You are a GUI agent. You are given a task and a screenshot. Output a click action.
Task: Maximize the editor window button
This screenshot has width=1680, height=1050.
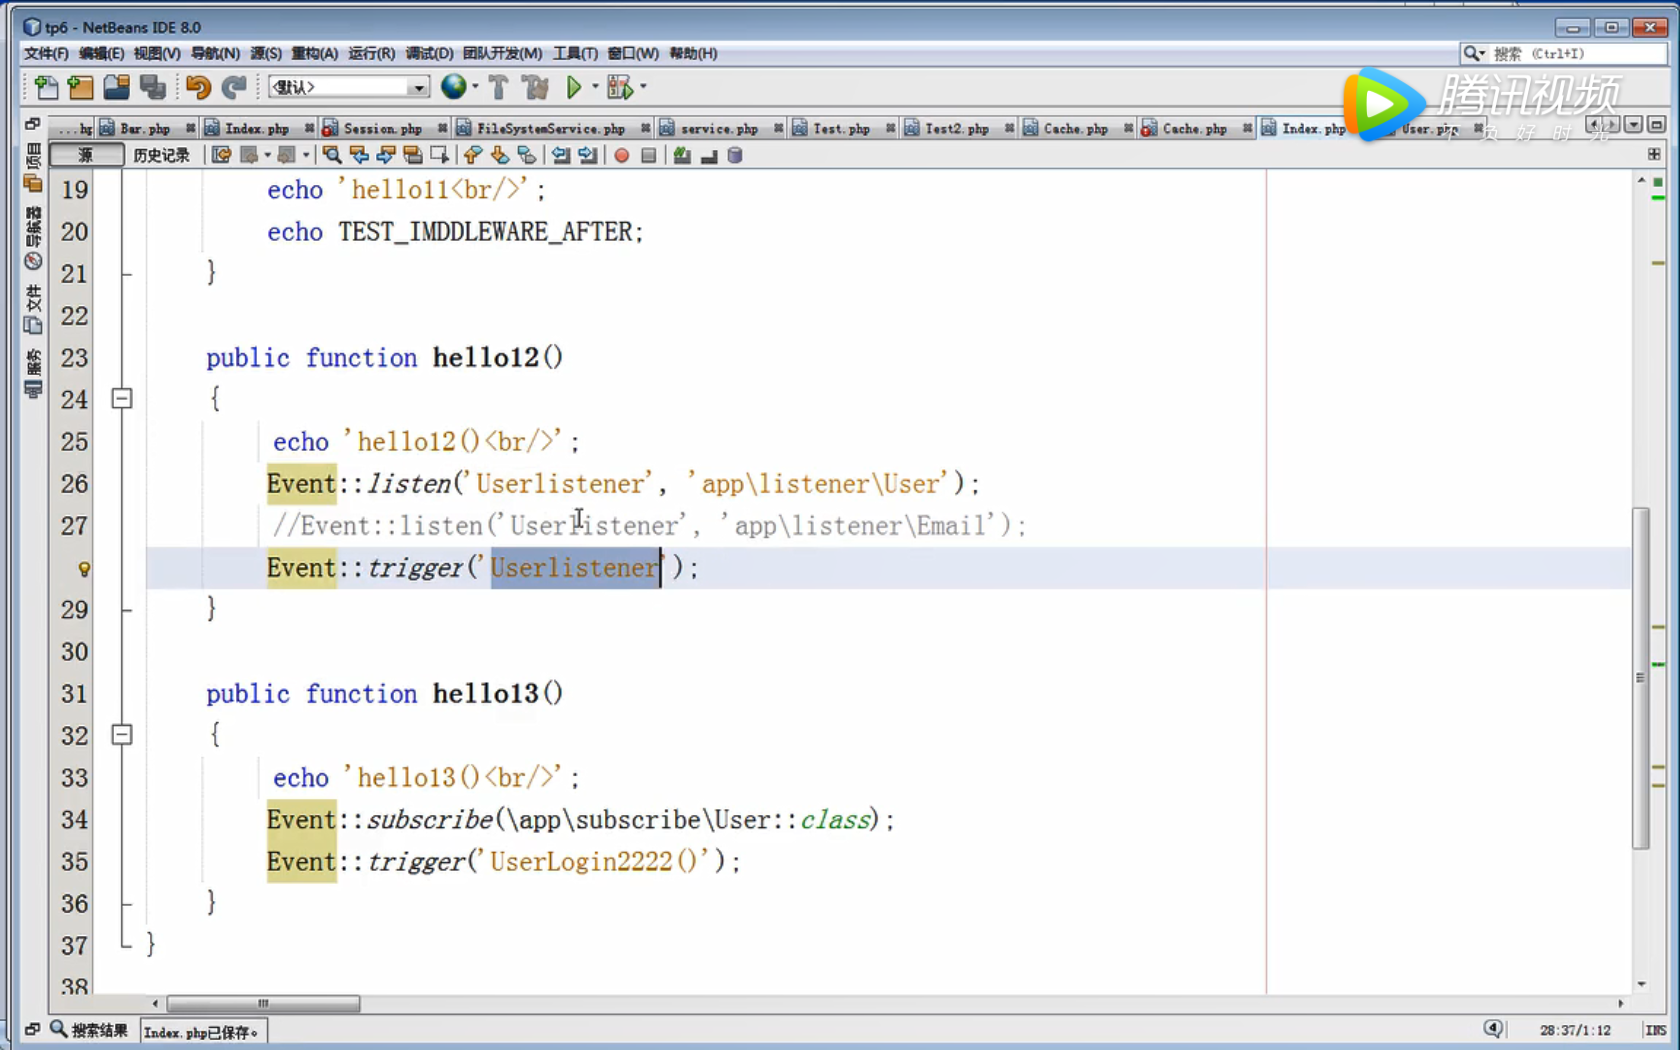click(1656, 125)
